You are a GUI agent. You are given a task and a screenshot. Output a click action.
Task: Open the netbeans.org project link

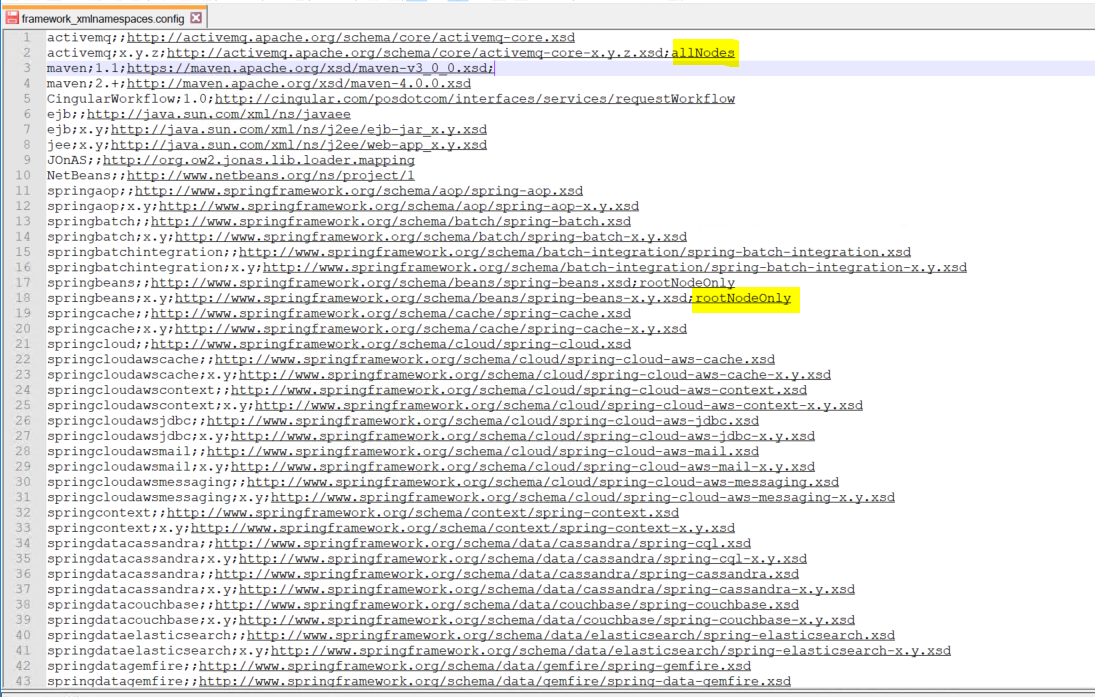tap(270, 175)
